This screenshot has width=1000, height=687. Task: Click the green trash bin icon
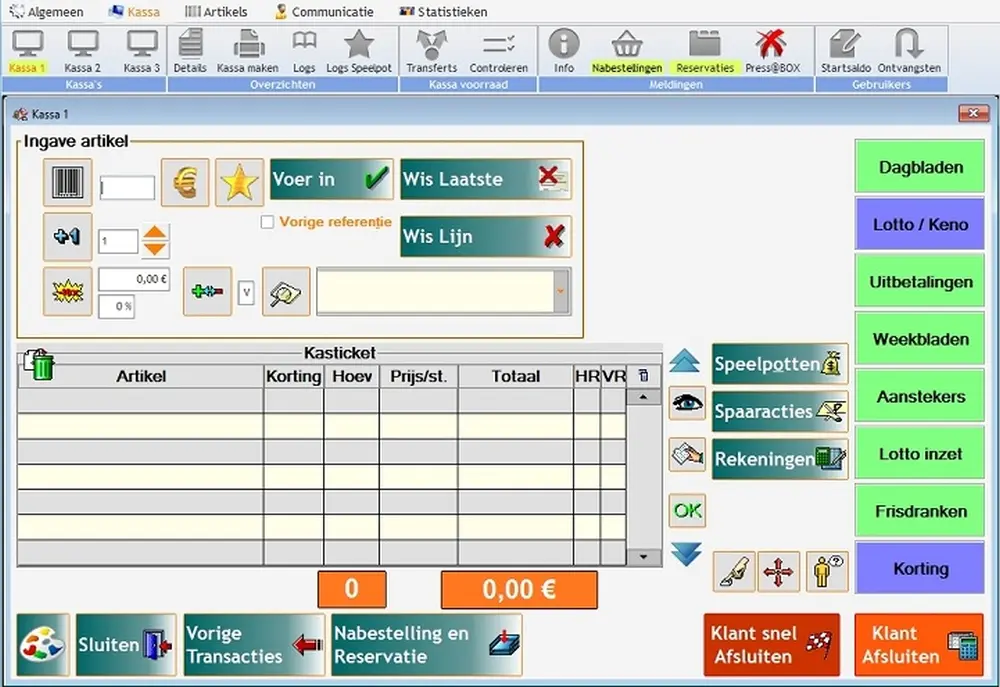click(38, 365)
